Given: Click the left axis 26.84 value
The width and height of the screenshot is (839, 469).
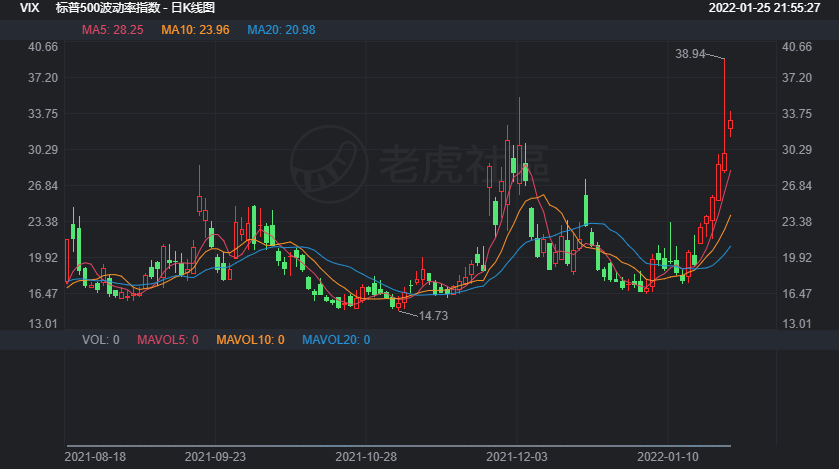Looking at the screenshot, I should pos(43,186).
